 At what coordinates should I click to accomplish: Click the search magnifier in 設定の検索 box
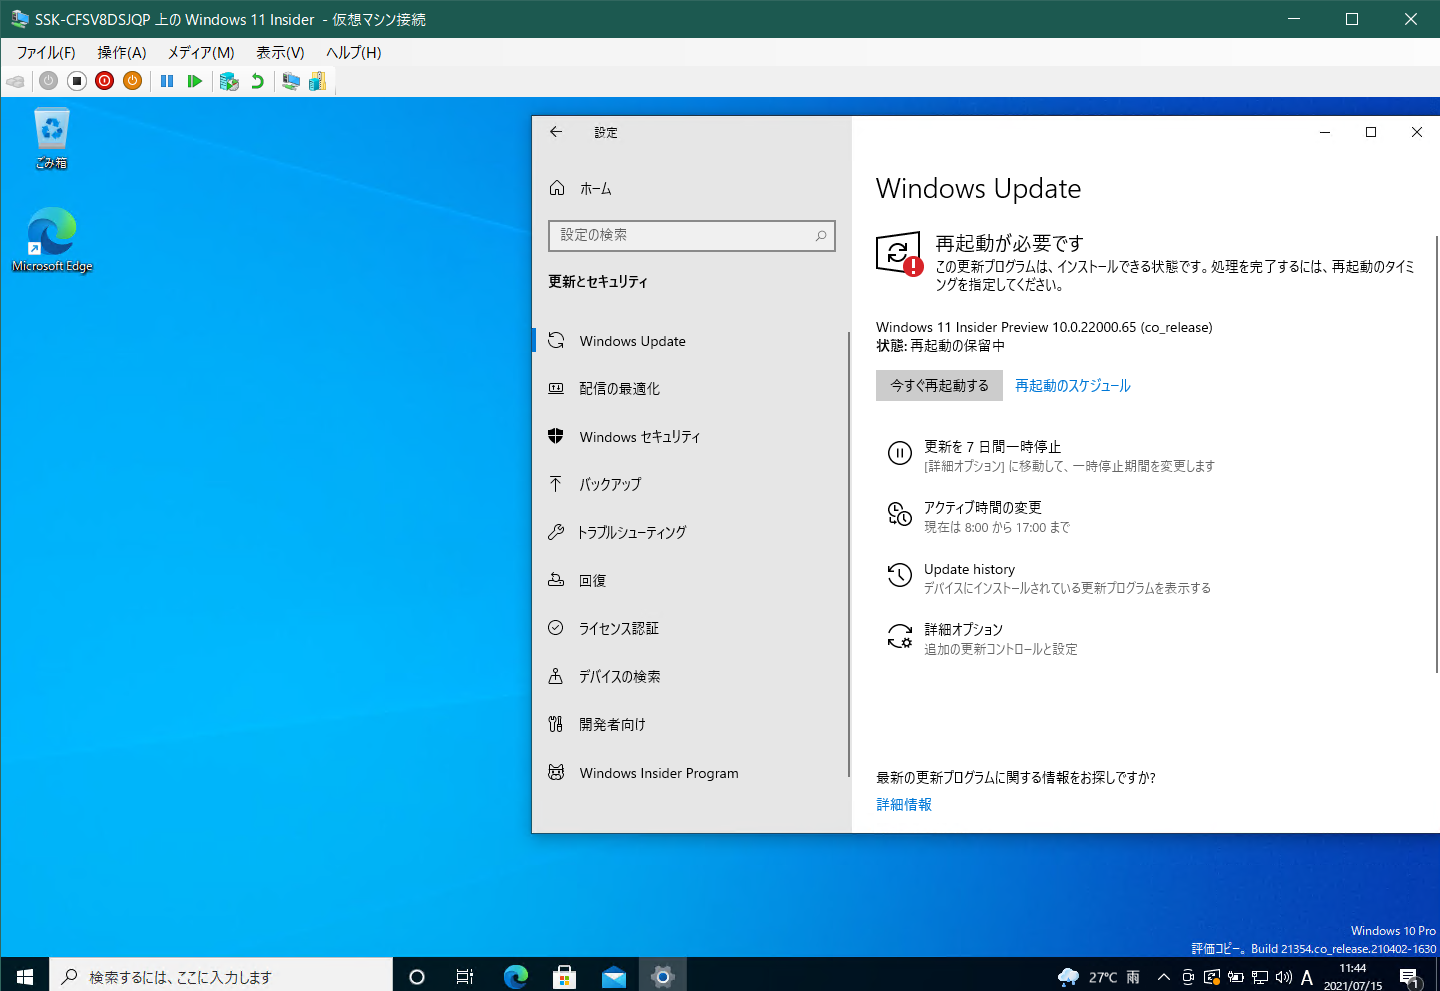[x=821, y=236]
